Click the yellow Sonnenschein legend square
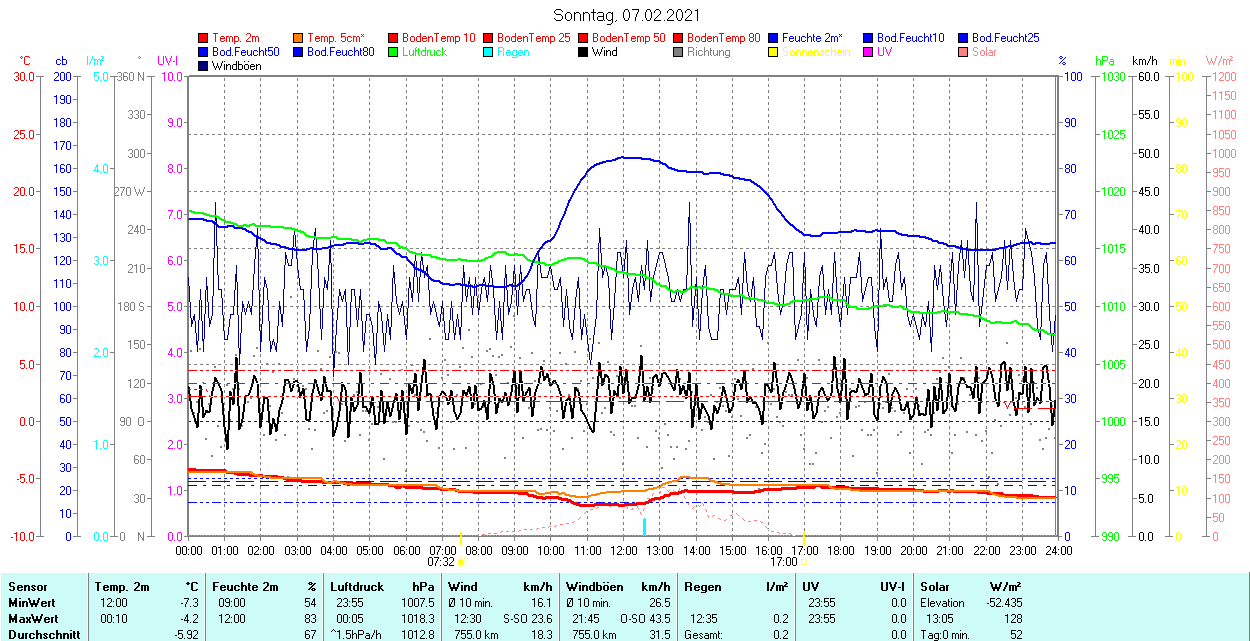The width and height of the screenshot is (1250, 641). (774, 52)
